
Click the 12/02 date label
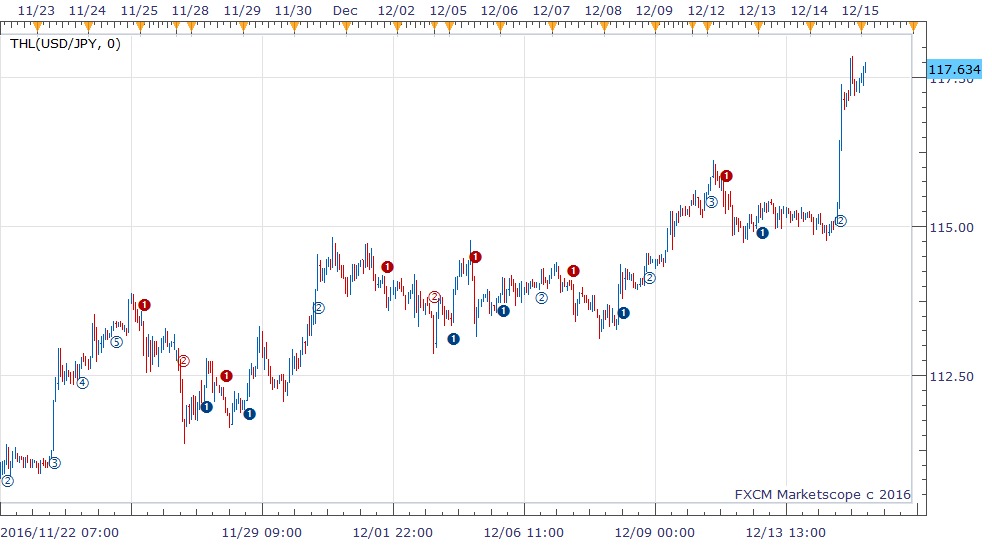(397, 11)
